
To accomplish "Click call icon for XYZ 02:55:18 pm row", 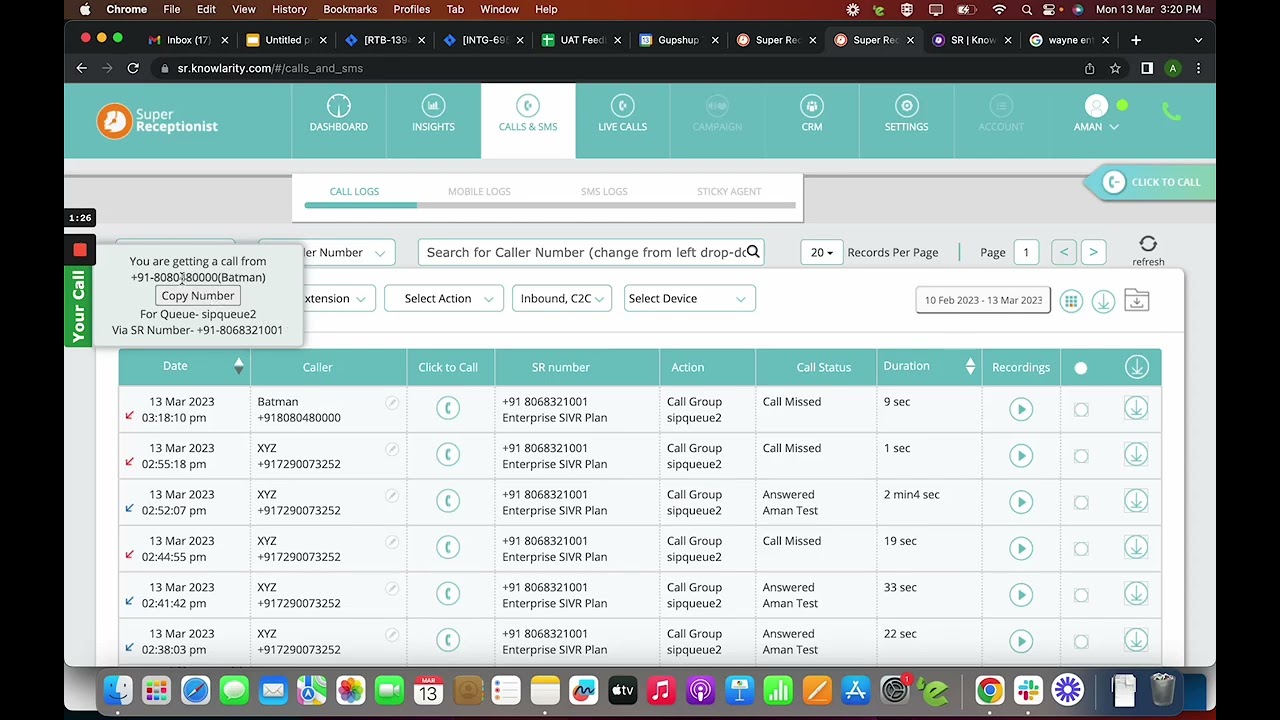I will pos(448,454).
